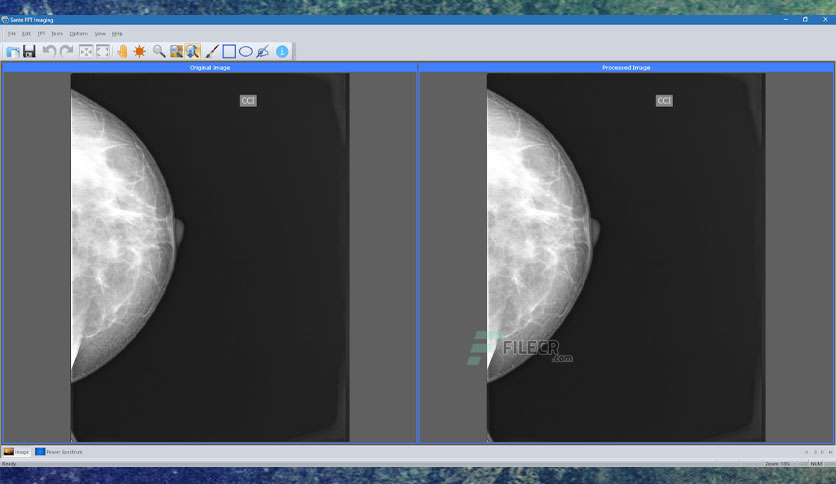Screen dimensions: 836x484
Task: Open the FFT menu
Action: coord(41,34)
